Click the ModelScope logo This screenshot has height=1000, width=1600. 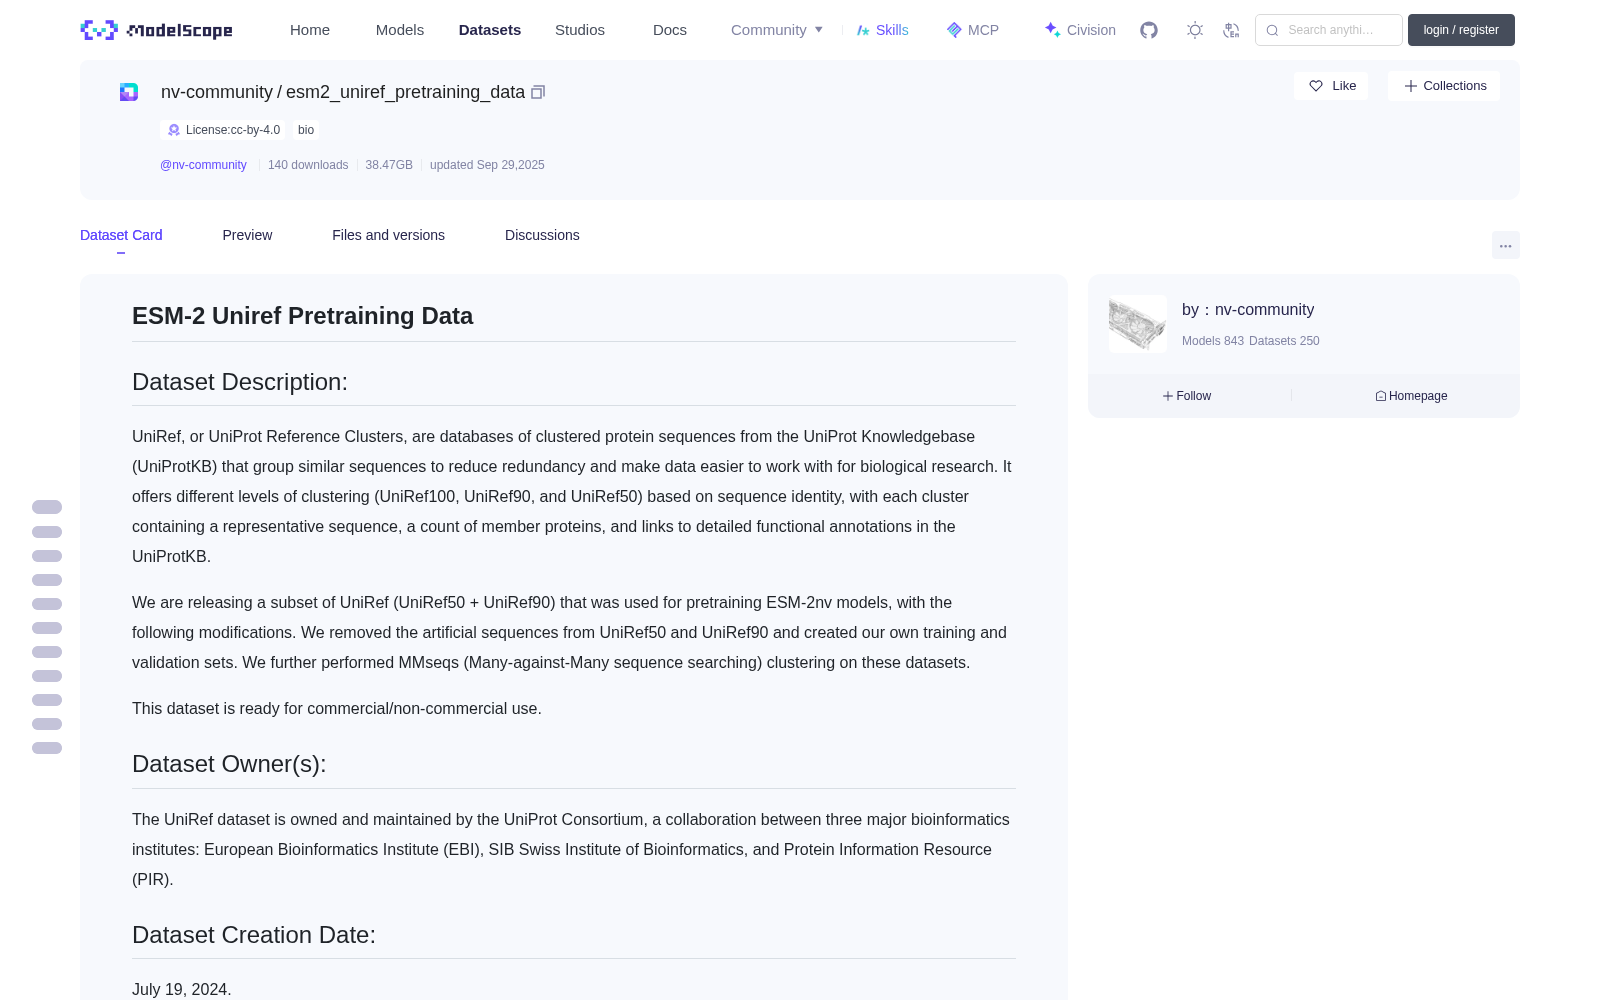[x=157, y=30]
